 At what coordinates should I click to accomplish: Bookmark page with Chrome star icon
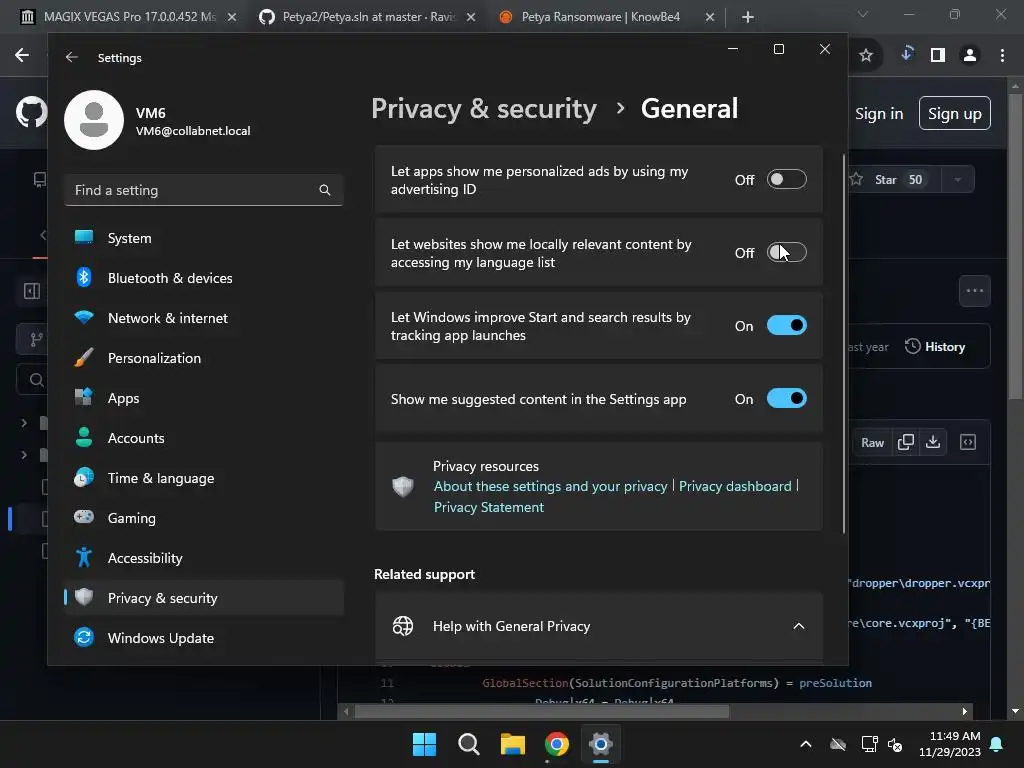(x=866, y=56)
